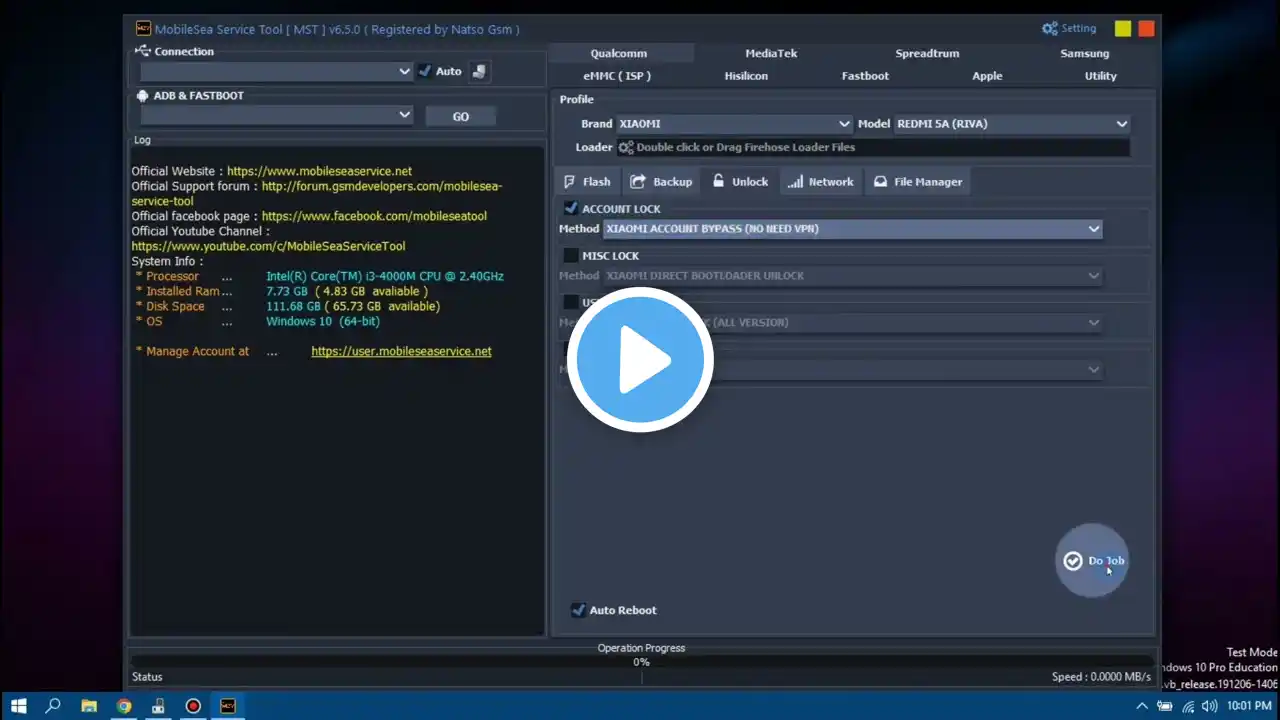Screen dimensions: 1280x720
Task: Click the USB device icon in the taskbar
Action: 158,706
